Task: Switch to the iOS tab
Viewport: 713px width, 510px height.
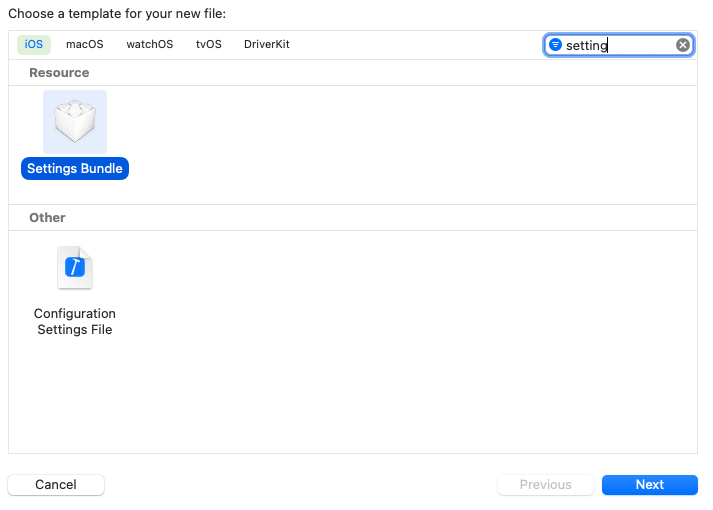Action: point(34,45)
